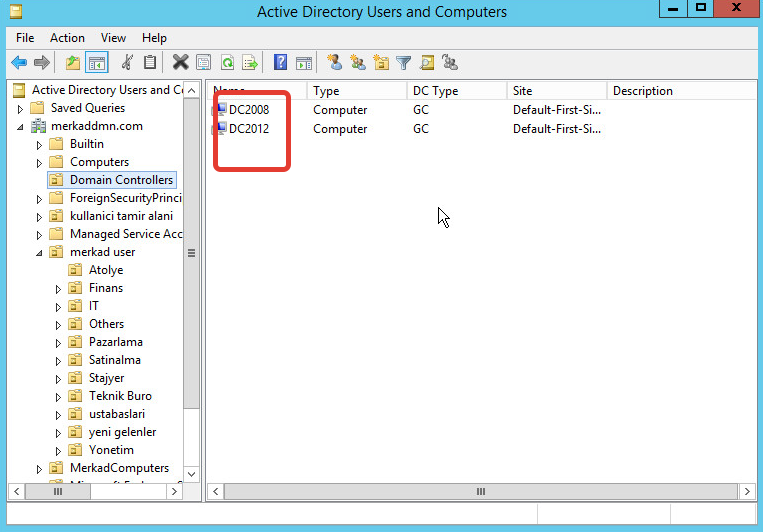Click the DC2008 computer icon
Image resolution: width=763 pixels, height=532 pixels.
(x=221, y=110)
